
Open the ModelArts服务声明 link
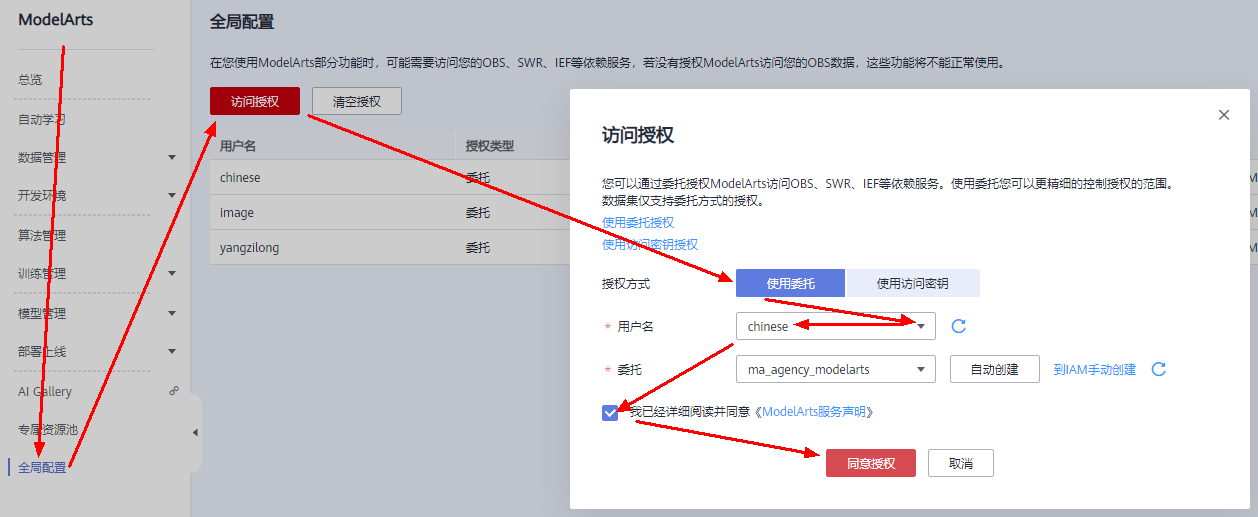click(815, 411)
